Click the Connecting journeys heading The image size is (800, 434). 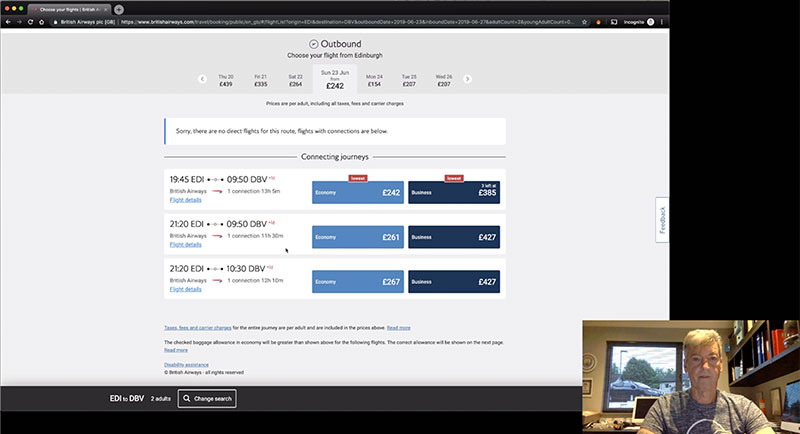pyautogui.click(x=335, y=157)
